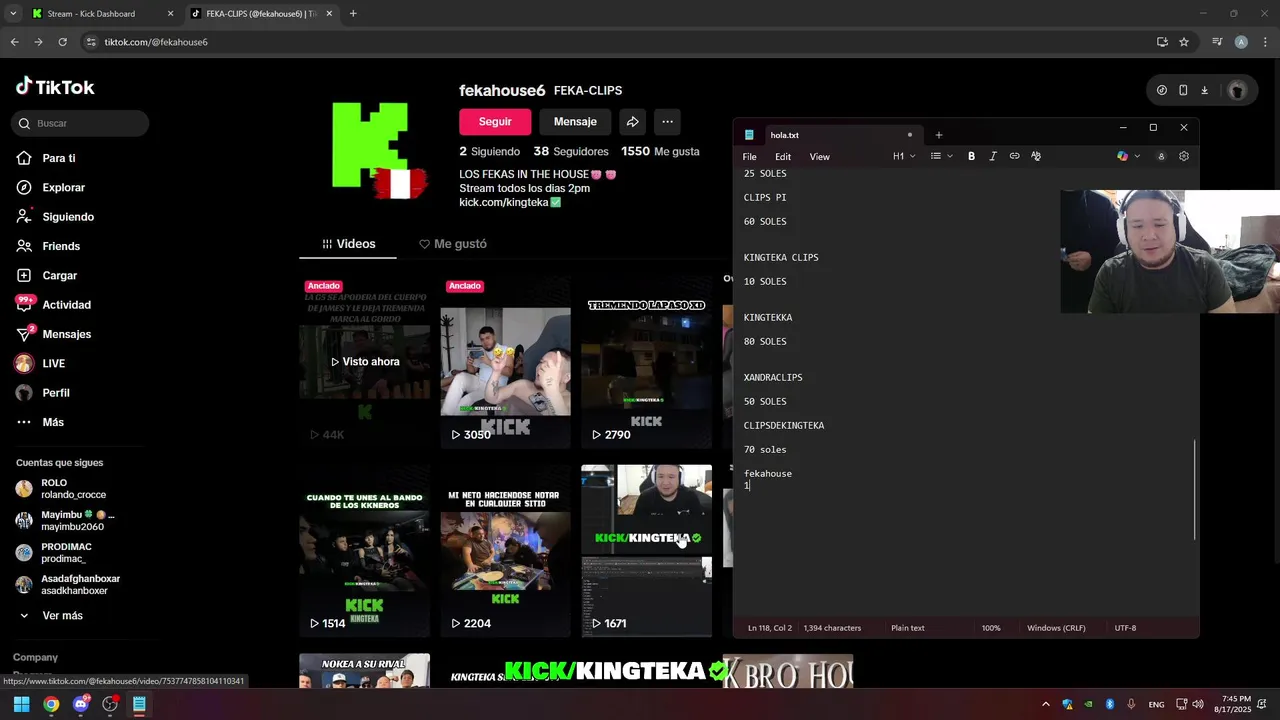Click 38 Seguidores count
Screen dimensions: 1280x720
(x=570, y=152)
